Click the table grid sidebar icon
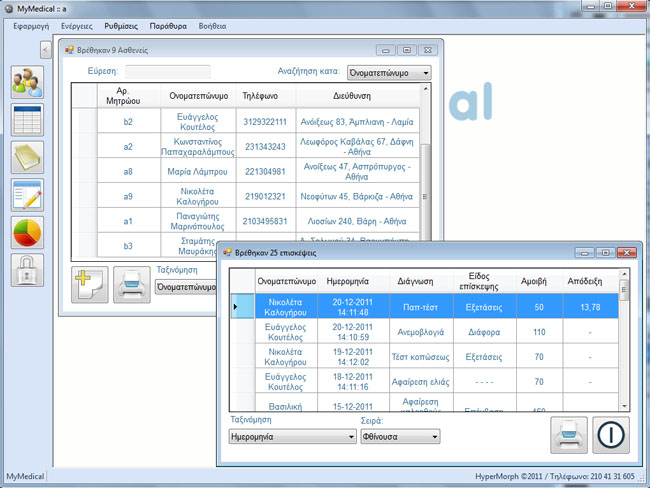650x488 pixels. point(27,120)
